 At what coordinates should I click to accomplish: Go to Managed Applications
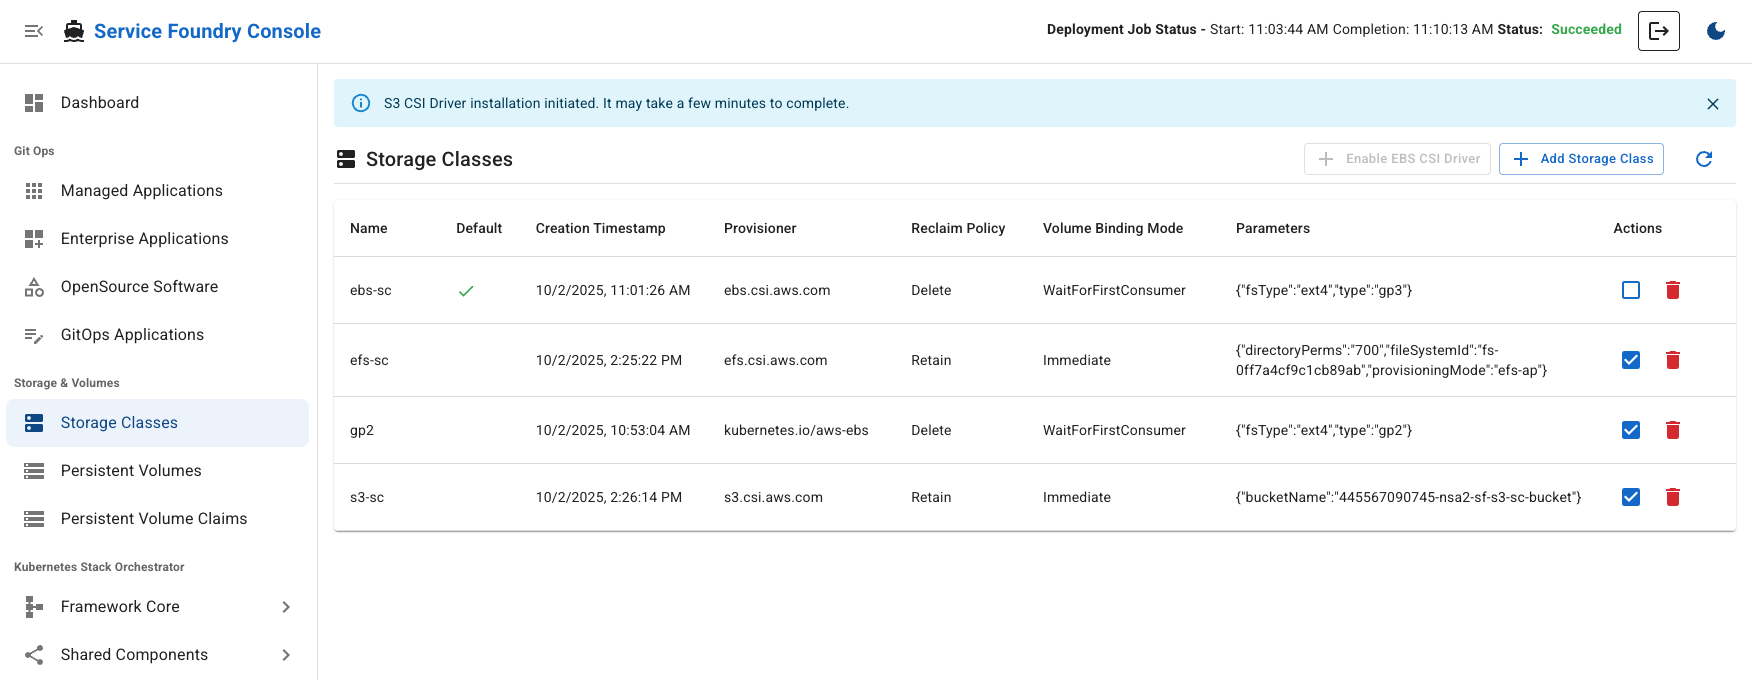point(141,191)
